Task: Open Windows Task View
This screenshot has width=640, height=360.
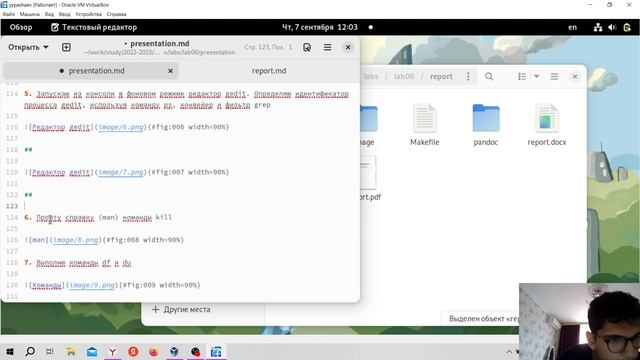Action: click(50, 351)
